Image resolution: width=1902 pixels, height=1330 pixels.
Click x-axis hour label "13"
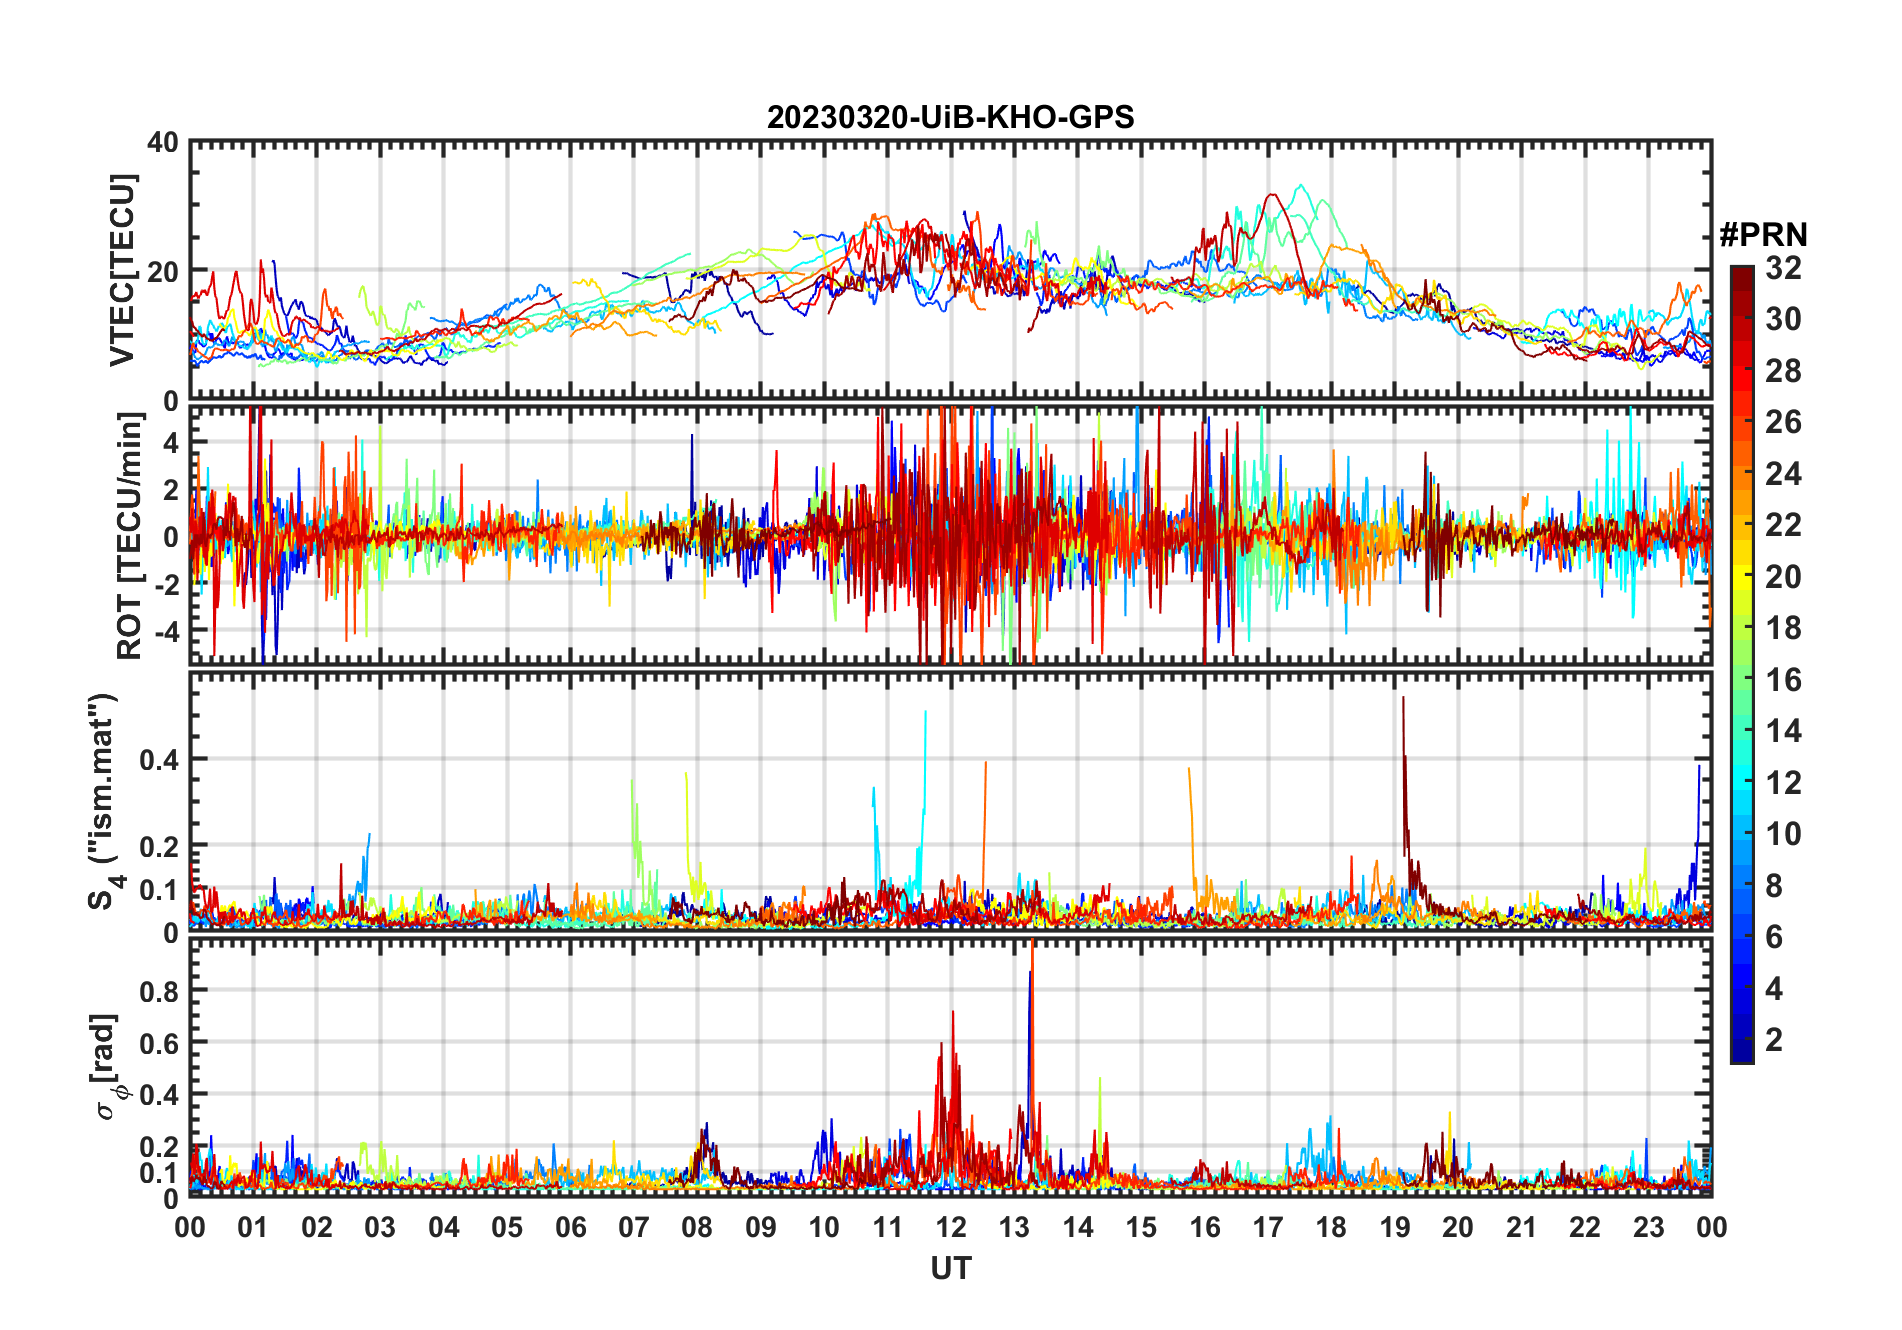coord(1014,1227)
